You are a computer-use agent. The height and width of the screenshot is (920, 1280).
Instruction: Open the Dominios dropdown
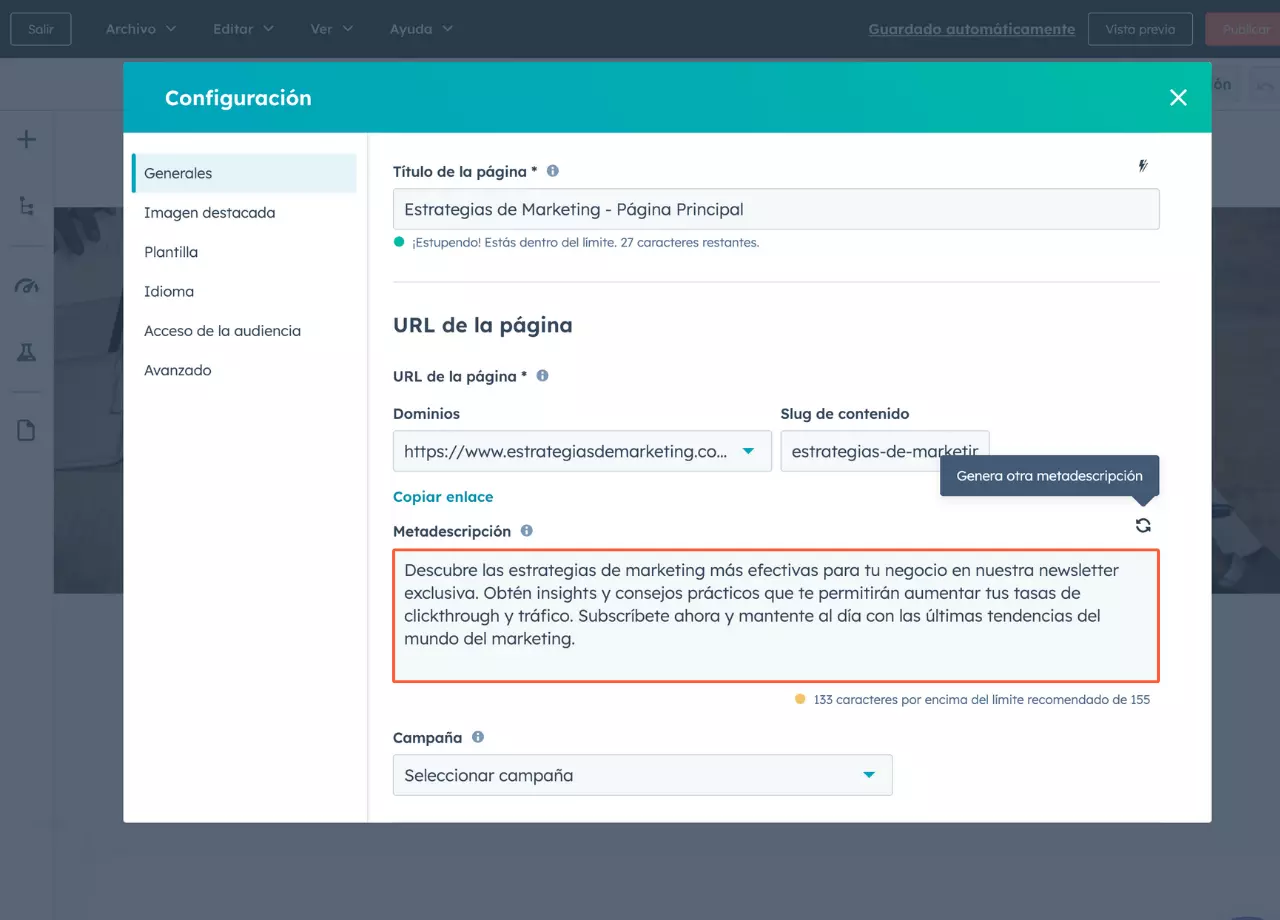[582, 451]
